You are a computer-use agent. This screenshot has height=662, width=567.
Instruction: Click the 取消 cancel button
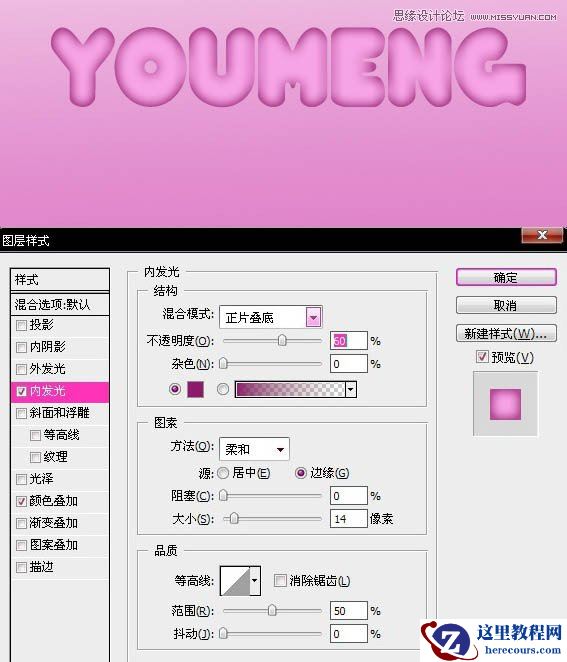506,305
